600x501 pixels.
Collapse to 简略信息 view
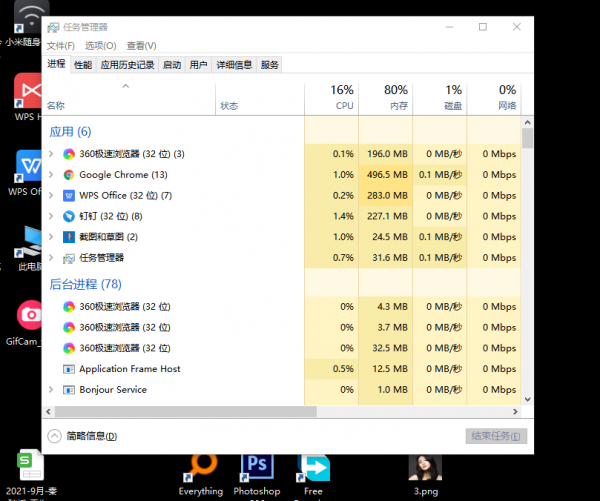pos(82,436)
